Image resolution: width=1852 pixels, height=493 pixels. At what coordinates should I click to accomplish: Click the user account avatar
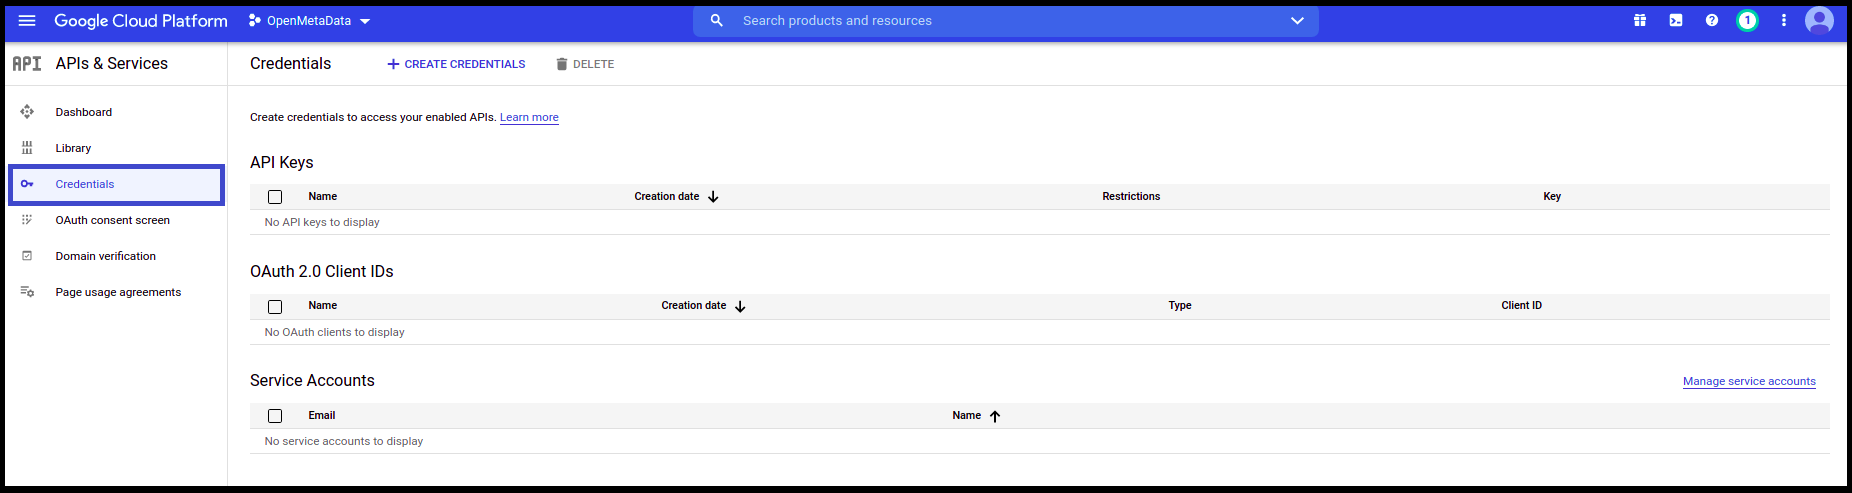[x=1819, y=20]
